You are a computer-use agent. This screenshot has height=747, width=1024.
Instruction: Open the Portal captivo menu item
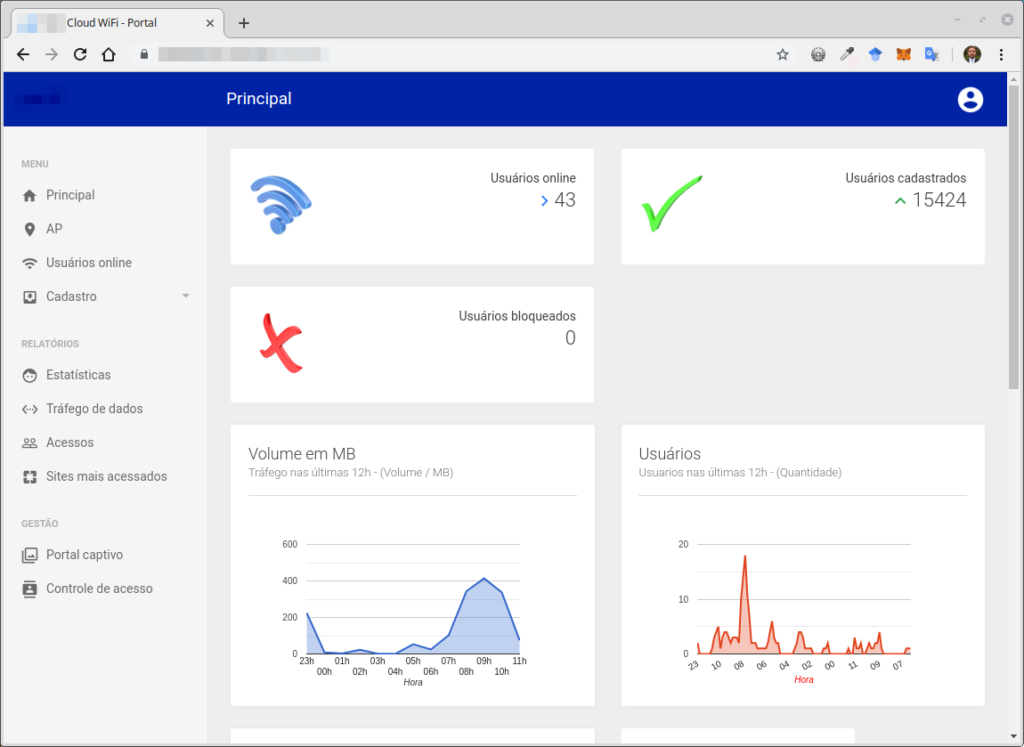[x=84, y=555]
